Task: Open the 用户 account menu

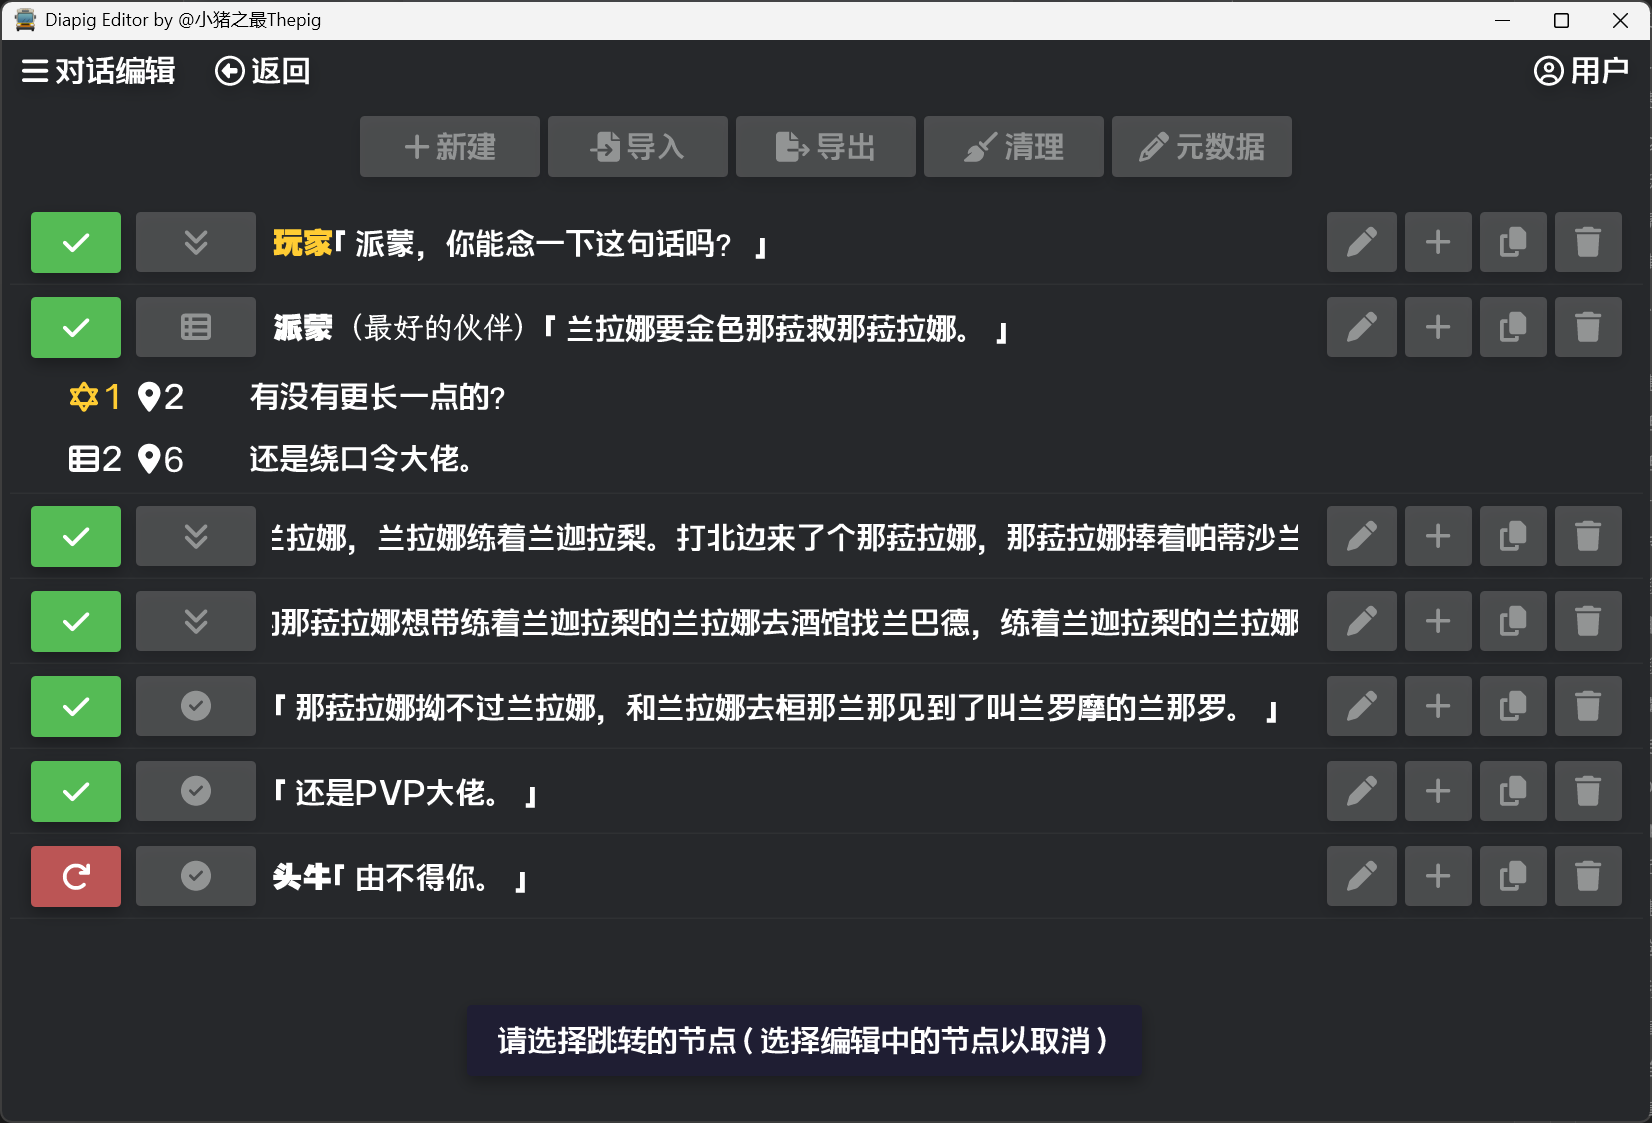Action: pos(1581,71)
